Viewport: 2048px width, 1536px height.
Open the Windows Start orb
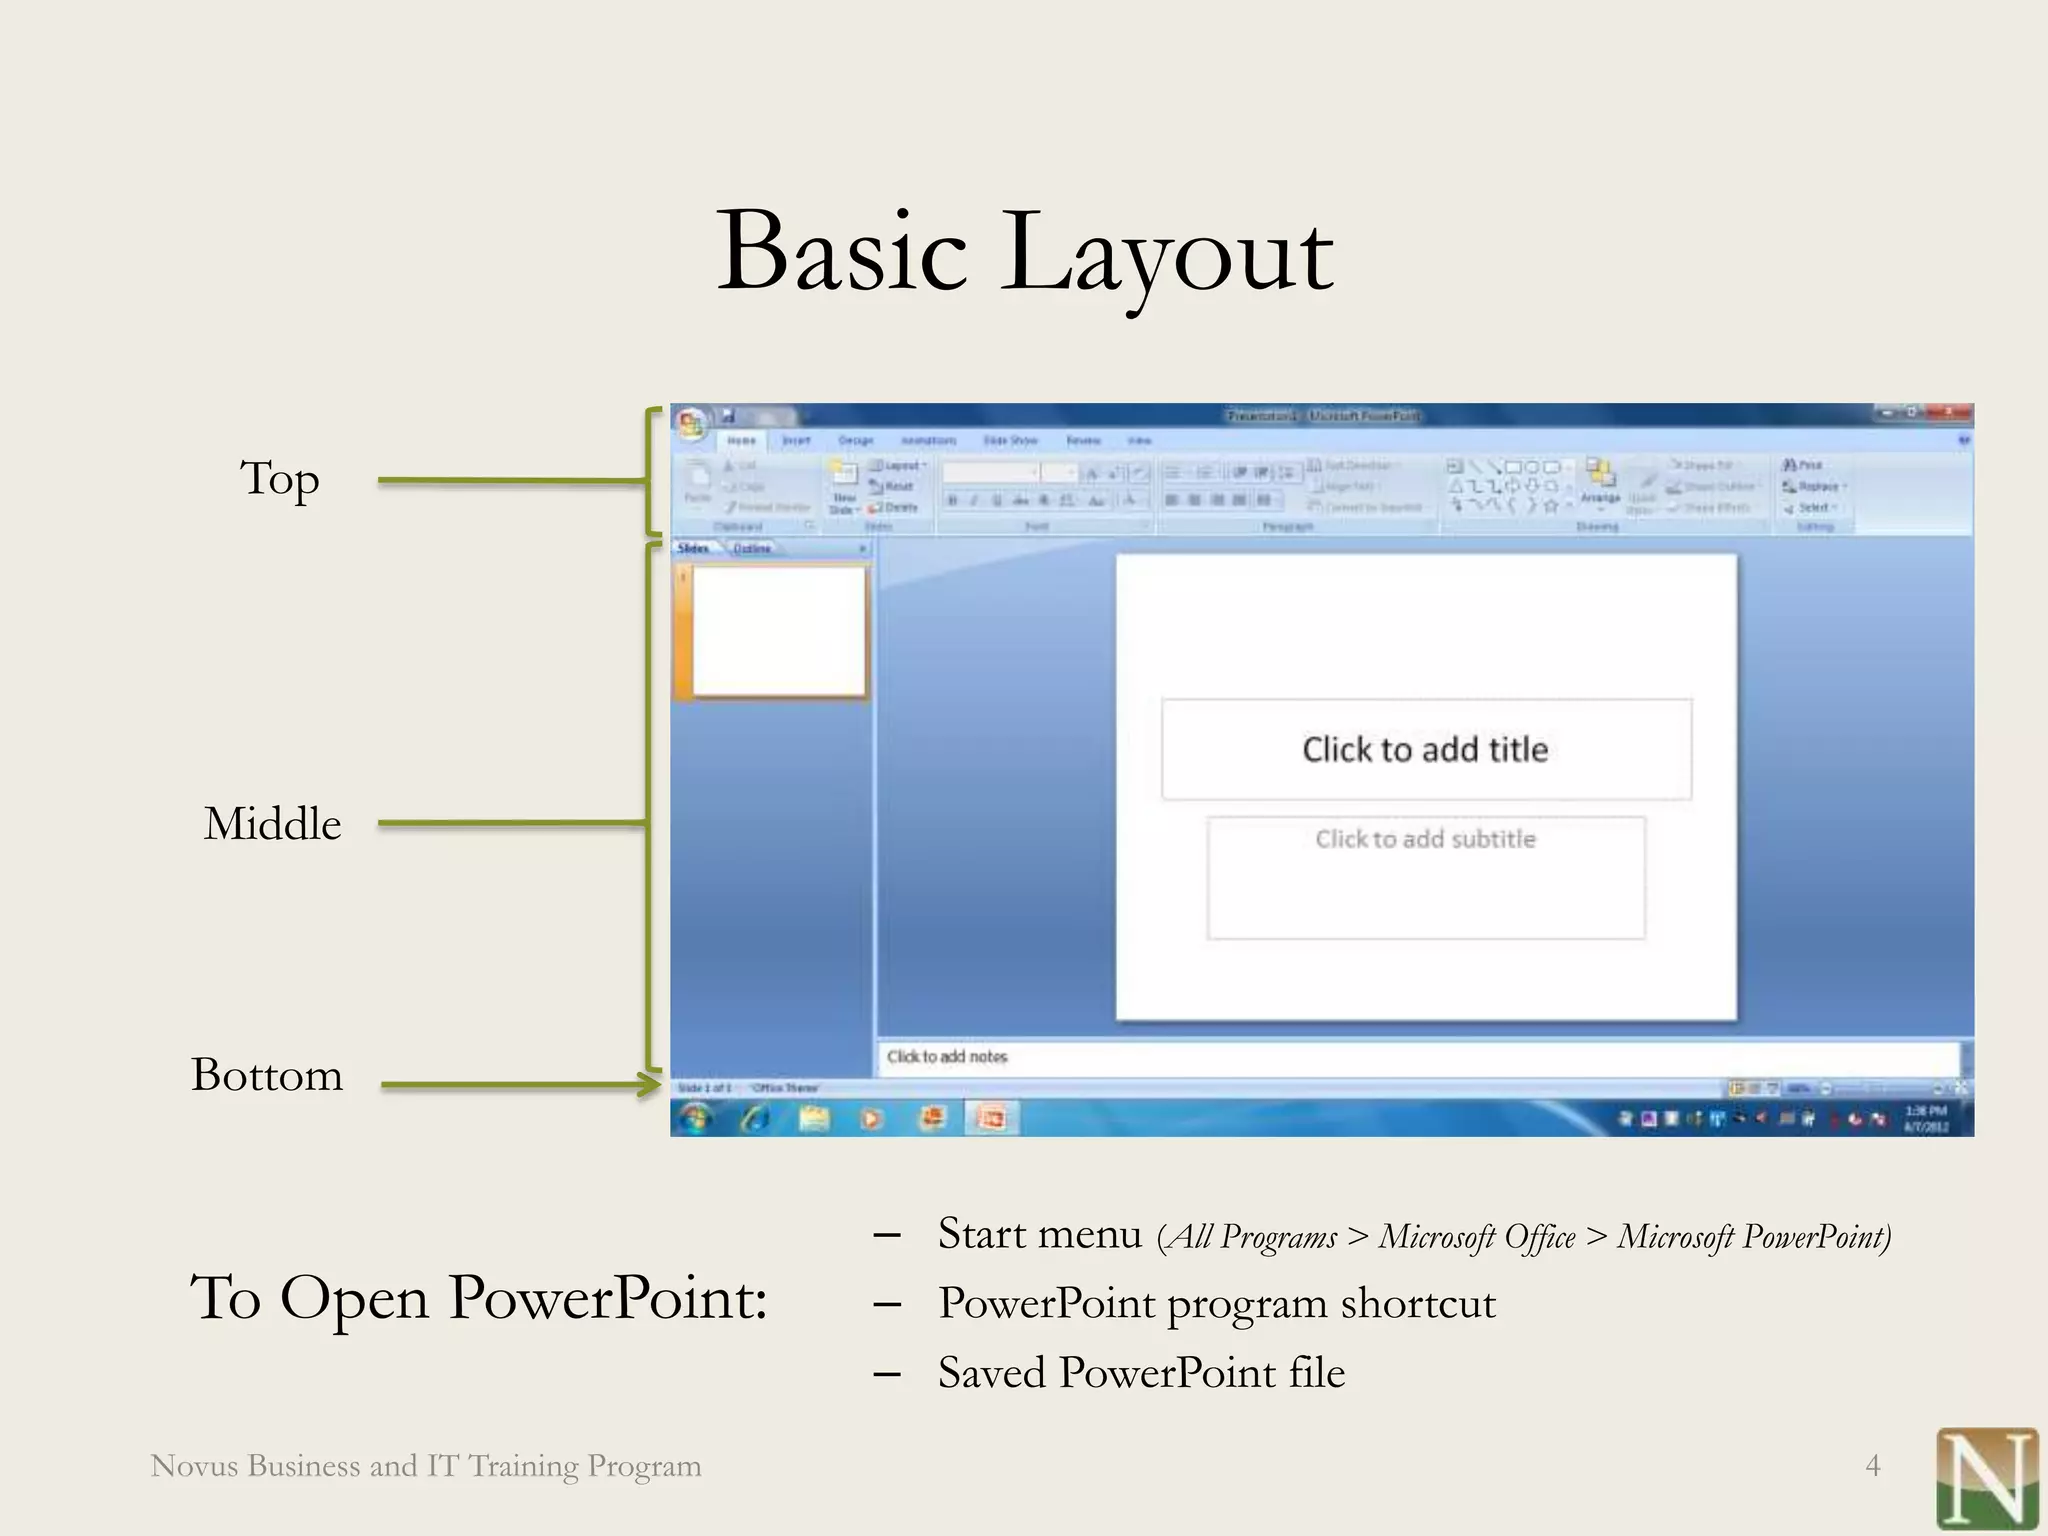click(695, 1118)
